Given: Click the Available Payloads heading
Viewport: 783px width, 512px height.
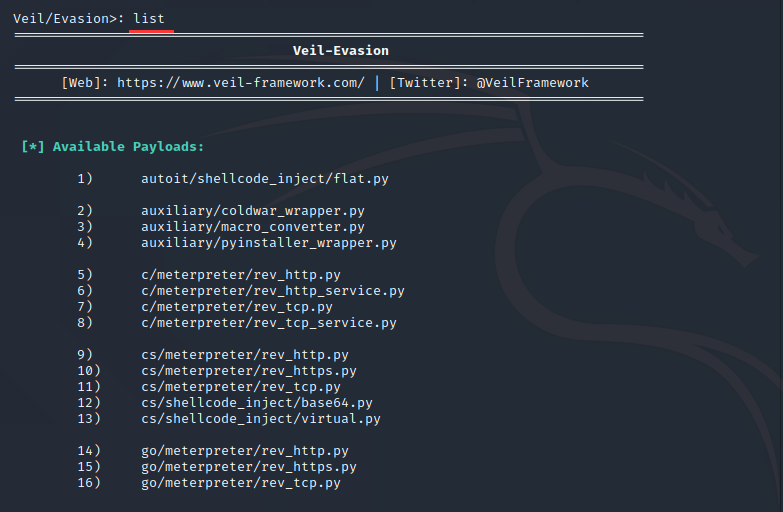Looking at the screenshot, I should (112, 147).
